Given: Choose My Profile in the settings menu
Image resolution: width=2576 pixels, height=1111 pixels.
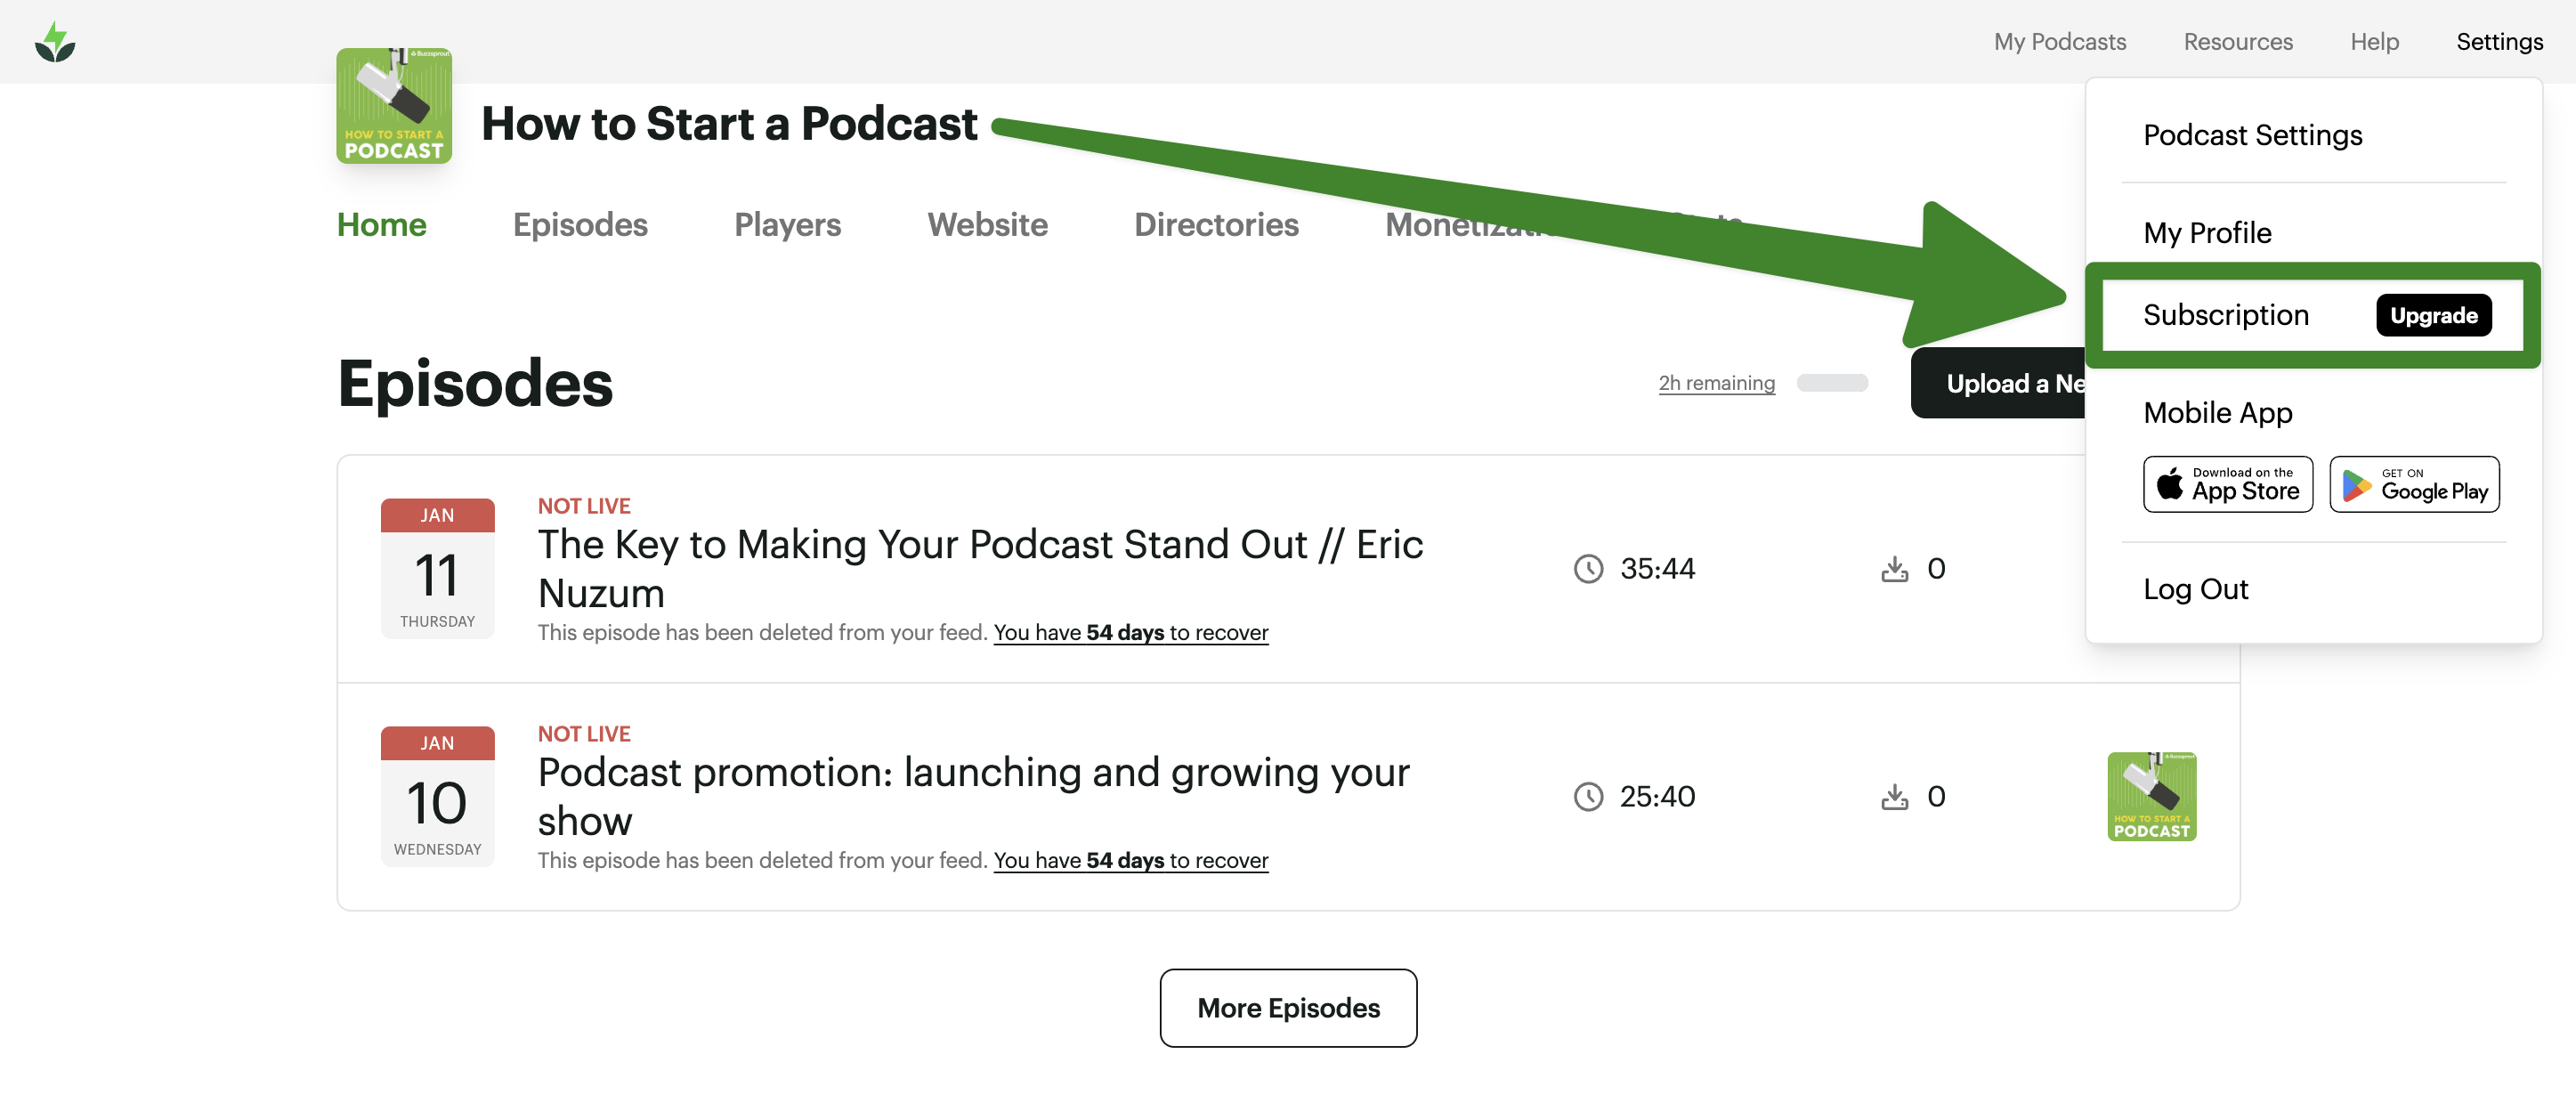Looking at the screenshot, I should pos(2207,232).
